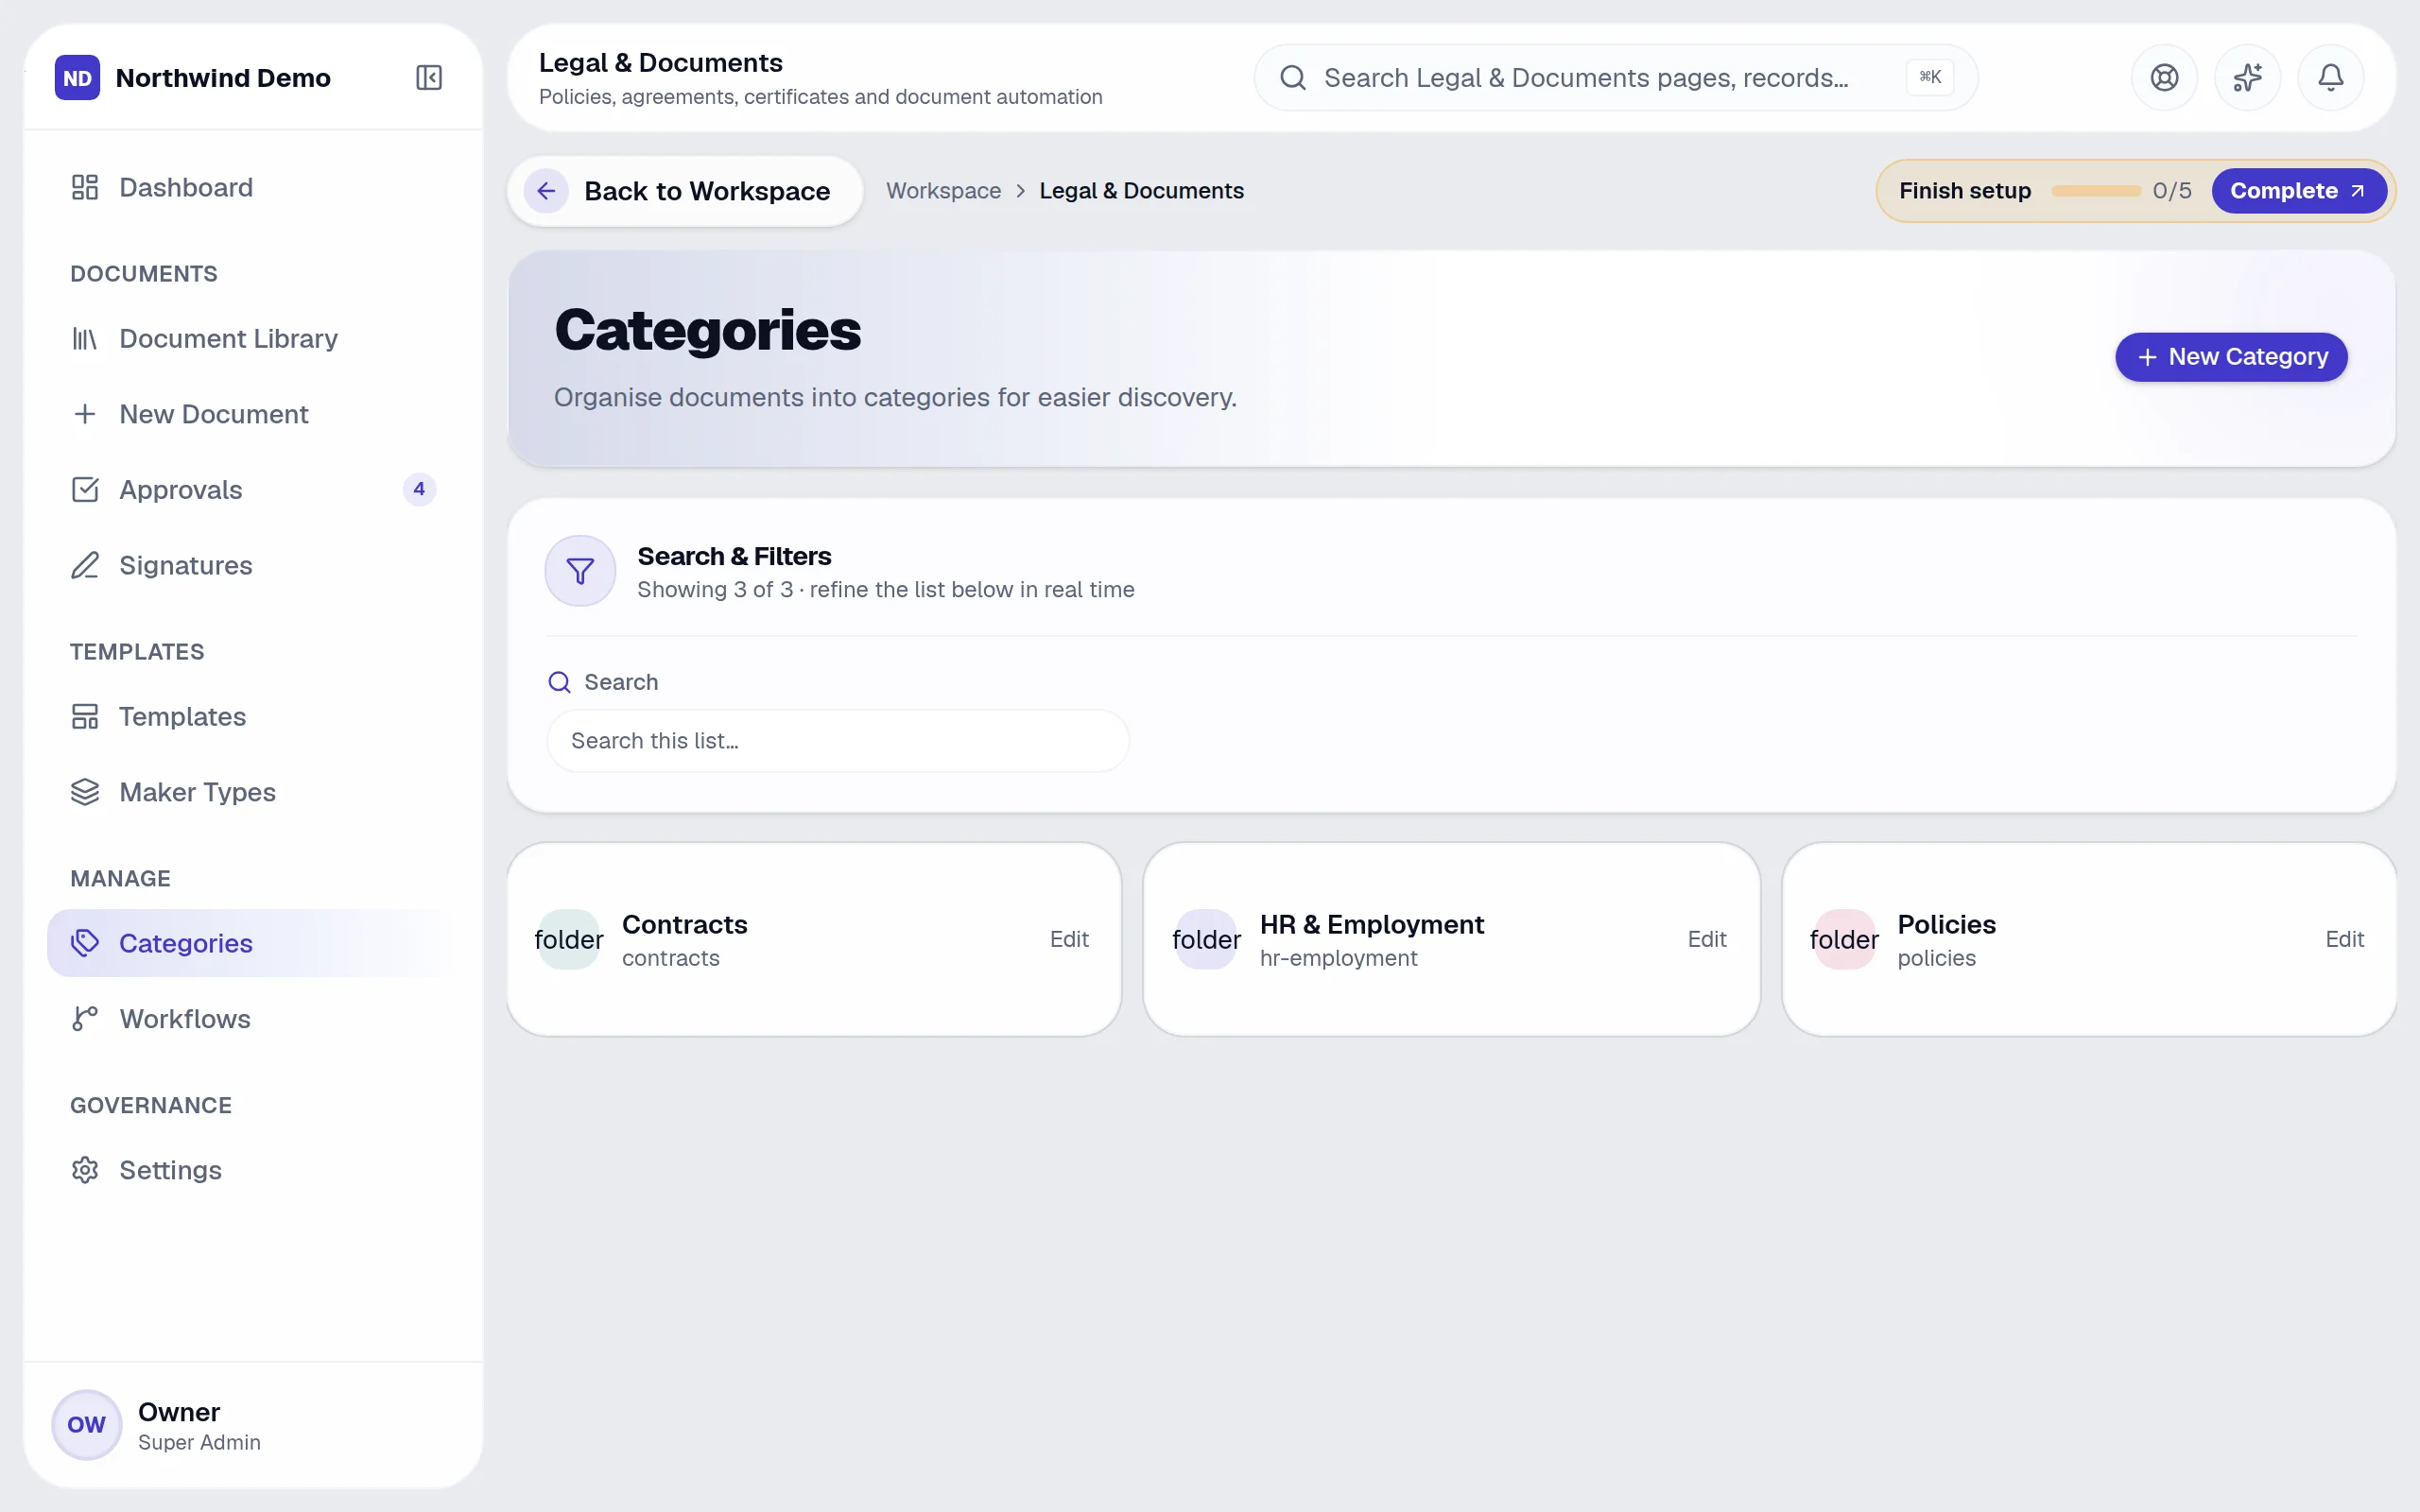Click the ND Northwind Demo logo
This screenshot has width=2420, height=1512.
(77, 78)
